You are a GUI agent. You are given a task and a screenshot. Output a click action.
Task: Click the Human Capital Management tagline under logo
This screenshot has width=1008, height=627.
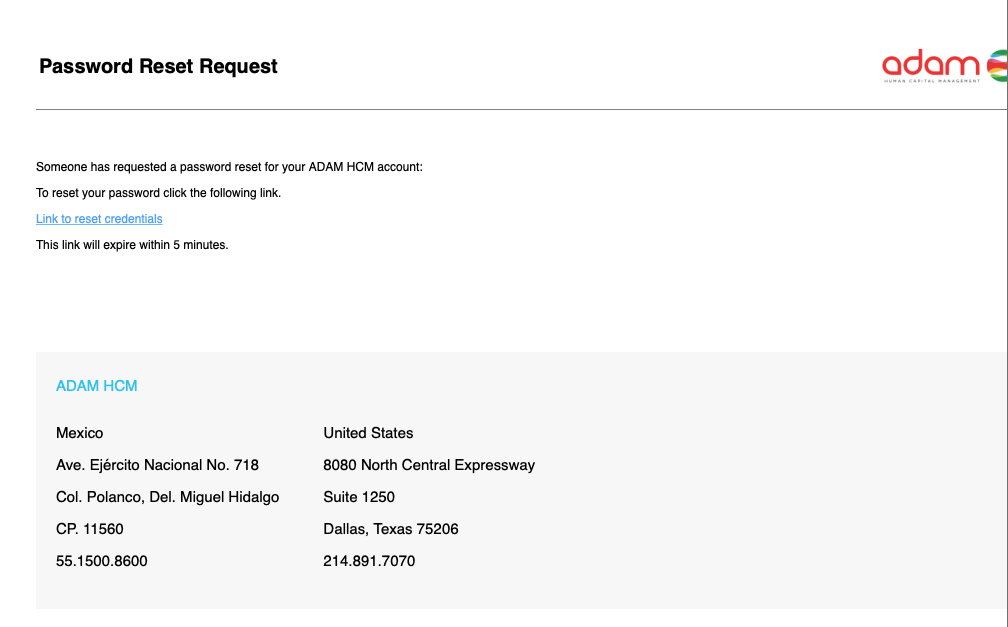932,81
